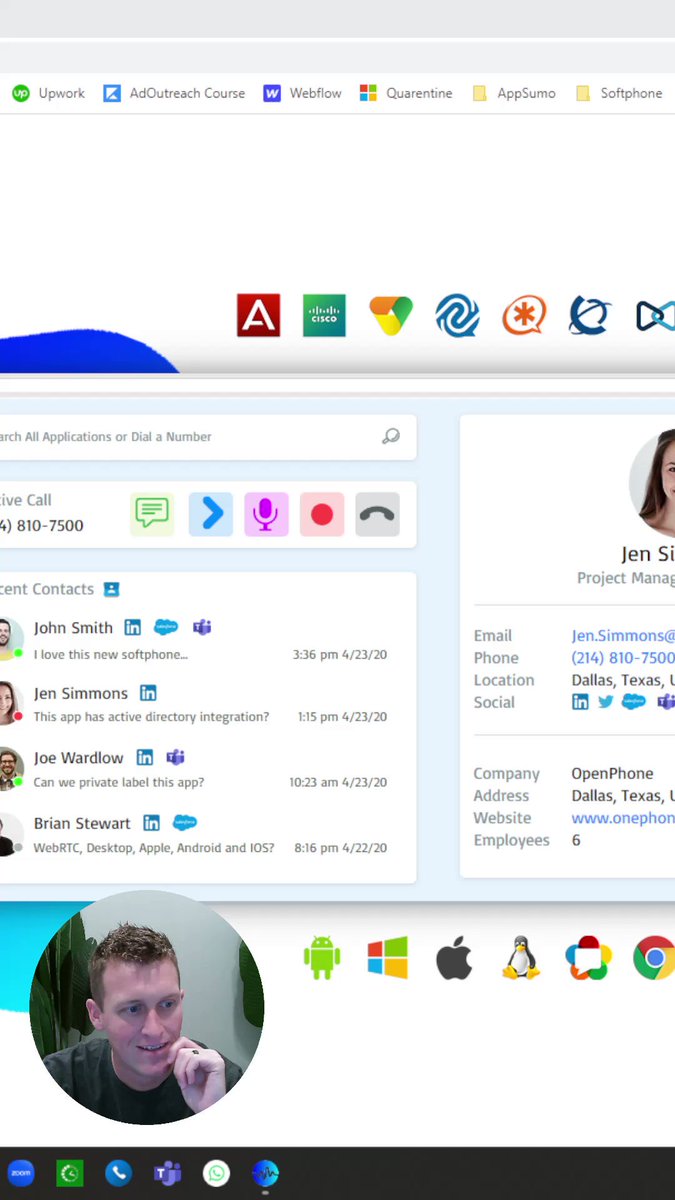Open John Smith's LinkedIn icon

(132, 627)
